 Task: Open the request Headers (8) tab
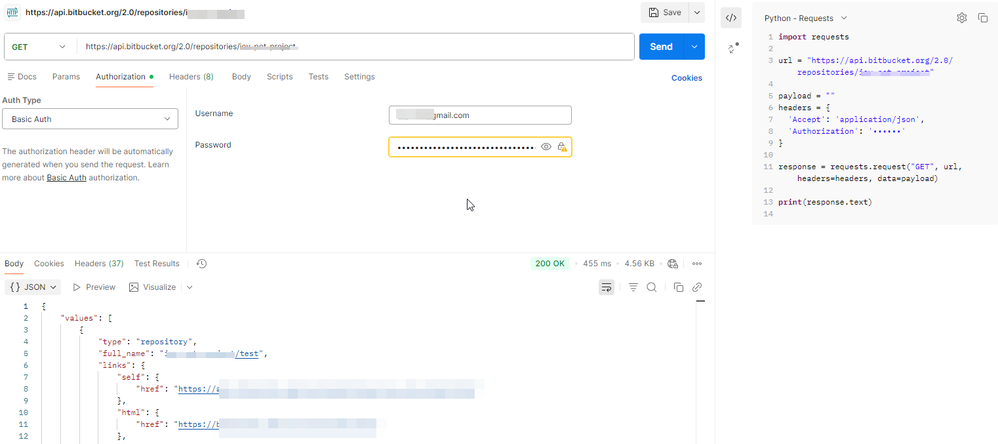[191, 76]
